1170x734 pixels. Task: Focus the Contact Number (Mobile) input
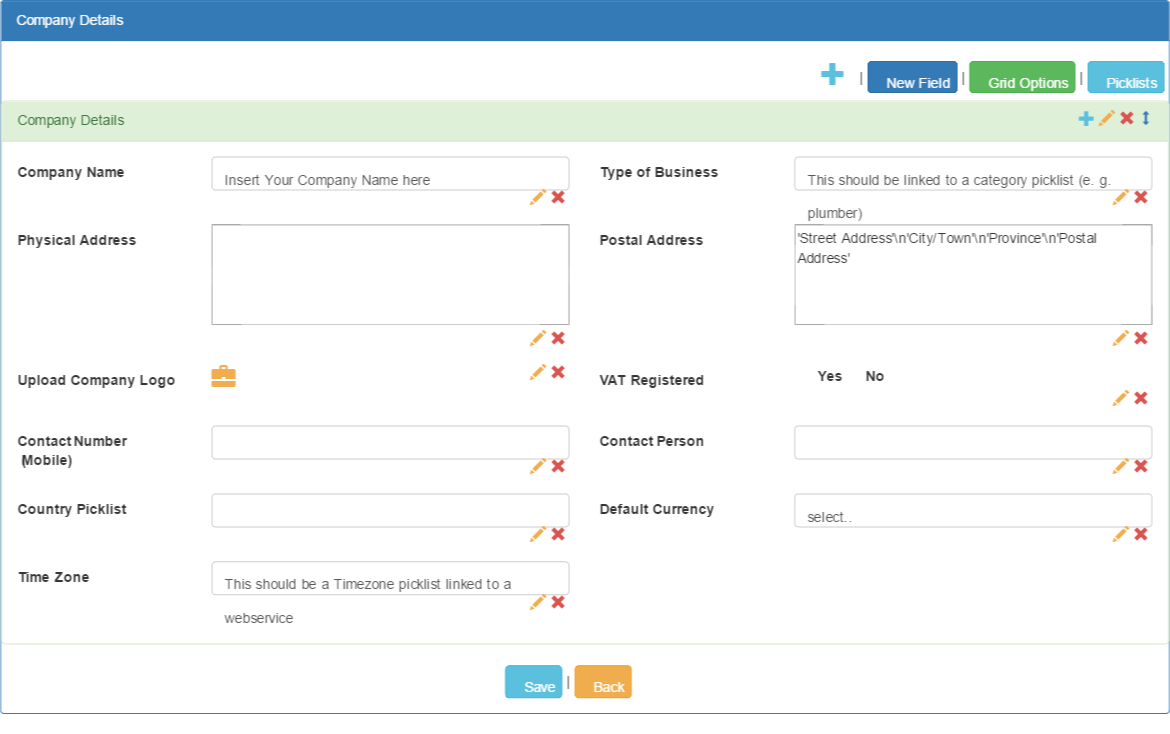390,442
